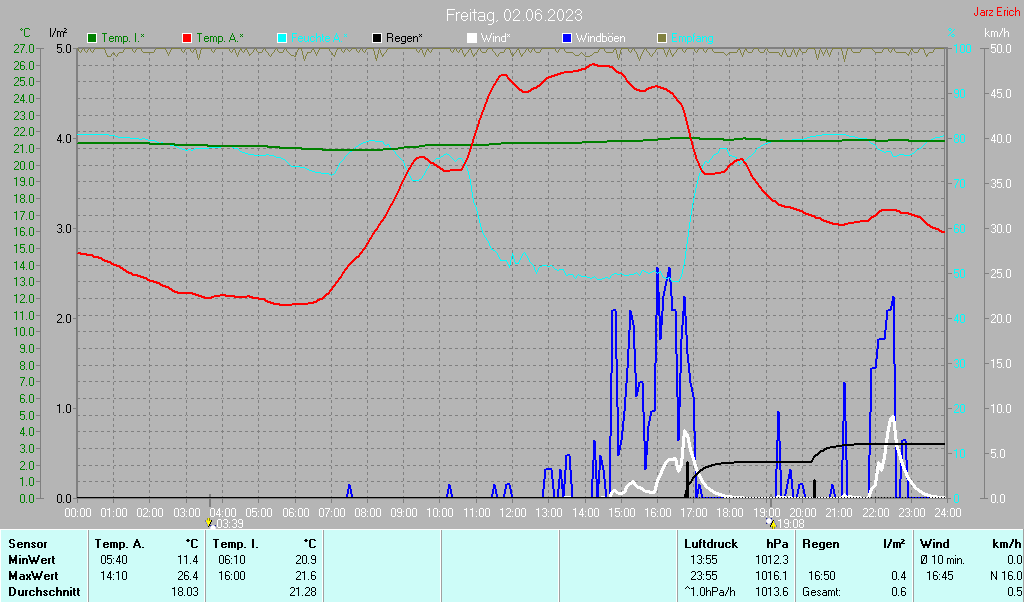Image resolution: width=1024 pixels, height=602 pixels.
Task: Click the Temp. A.* legend label
Action: [220, 38]
